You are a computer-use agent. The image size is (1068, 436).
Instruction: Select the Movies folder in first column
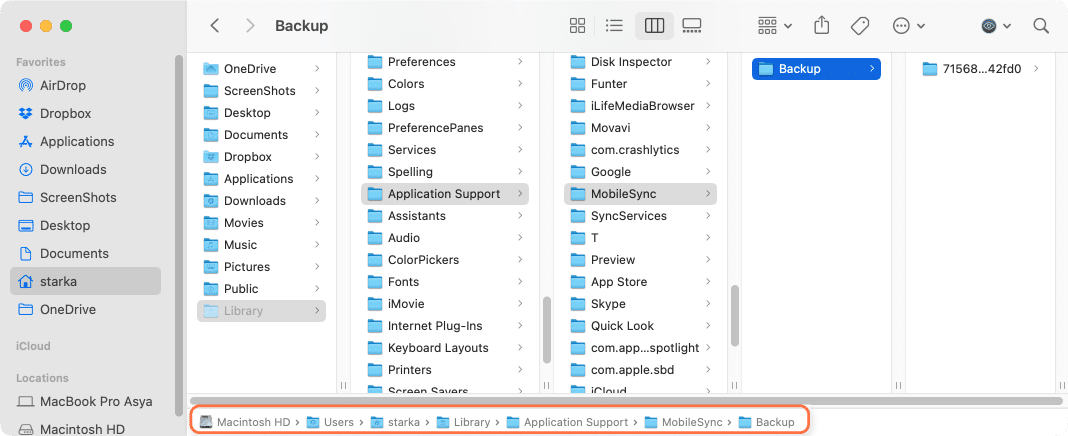click(262, 223)
